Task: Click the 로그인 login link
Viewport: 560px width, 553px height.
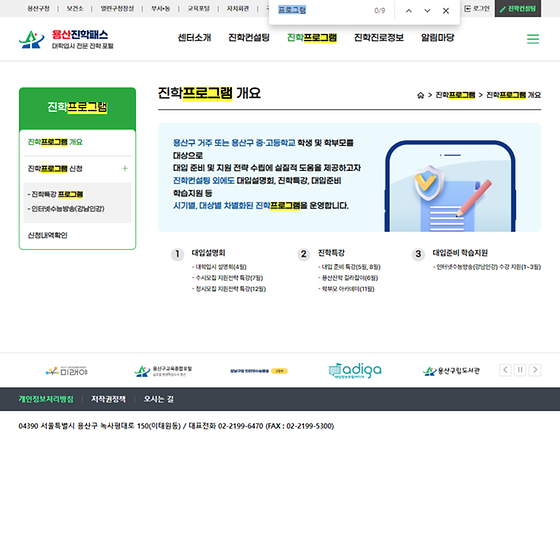Action: [477, 9]
